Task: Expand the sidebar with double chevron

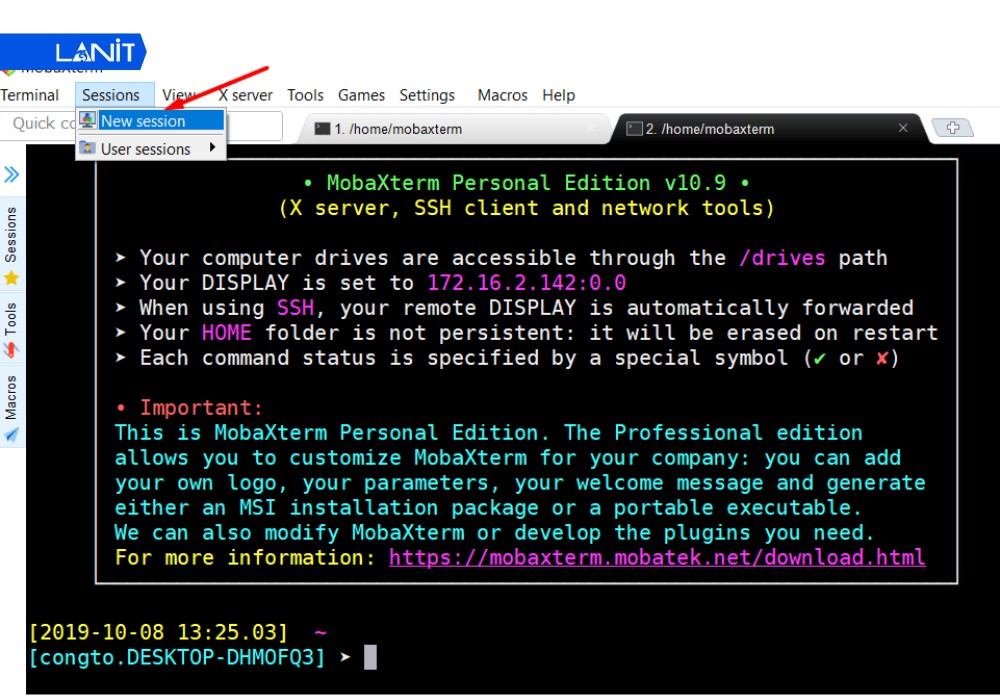Action: tap(11, 174)
